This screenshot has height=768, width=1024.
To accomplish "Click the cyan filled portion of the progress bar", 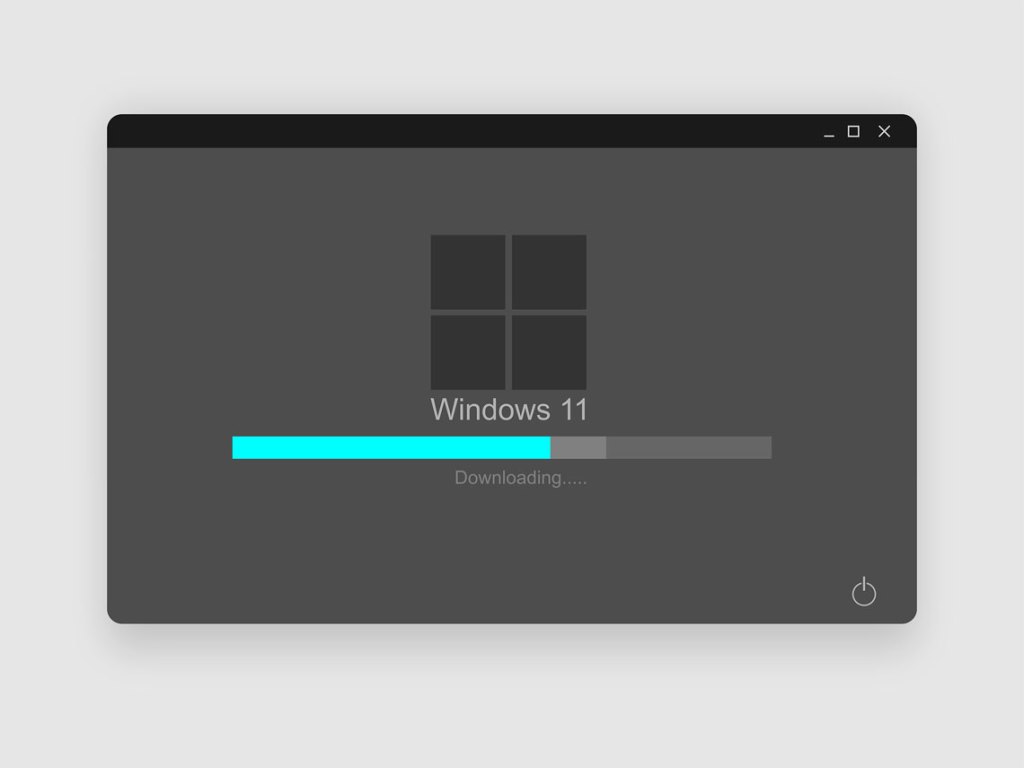I will [x=391, y=447].
